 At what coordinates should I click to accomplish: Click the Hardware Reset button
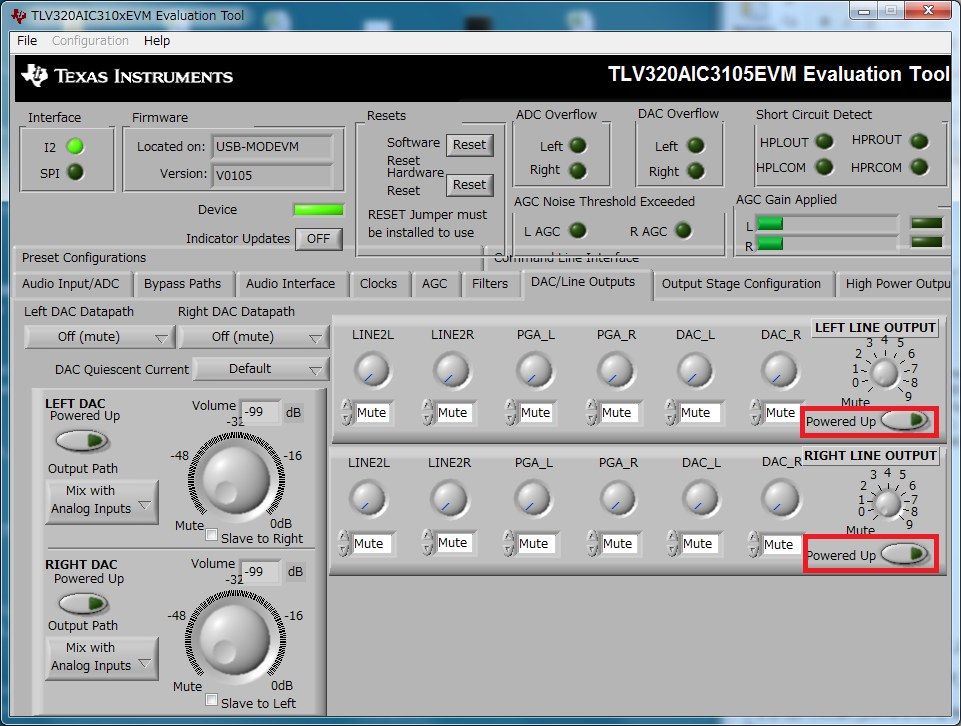[469, 184]
